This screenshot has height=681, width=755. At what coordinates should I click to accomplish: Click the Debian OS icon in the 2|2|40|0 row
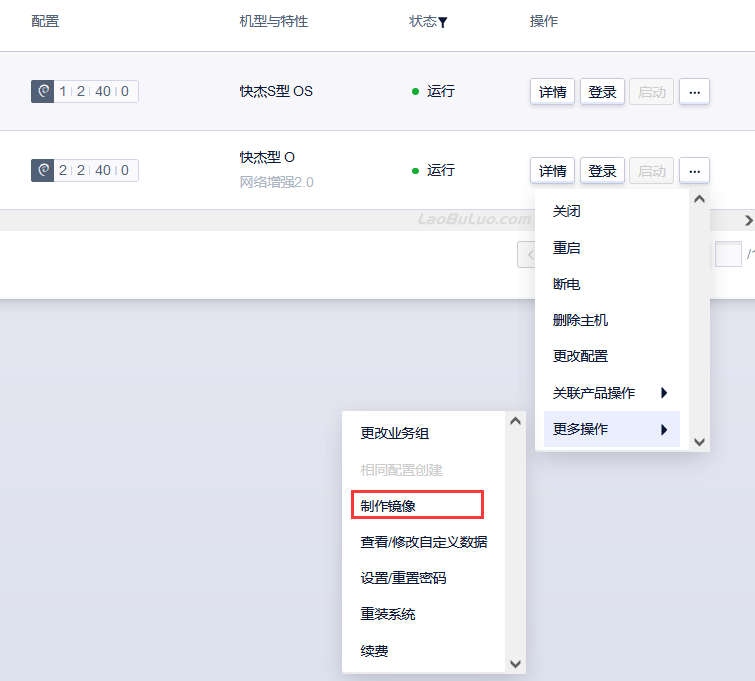(42, 170)
